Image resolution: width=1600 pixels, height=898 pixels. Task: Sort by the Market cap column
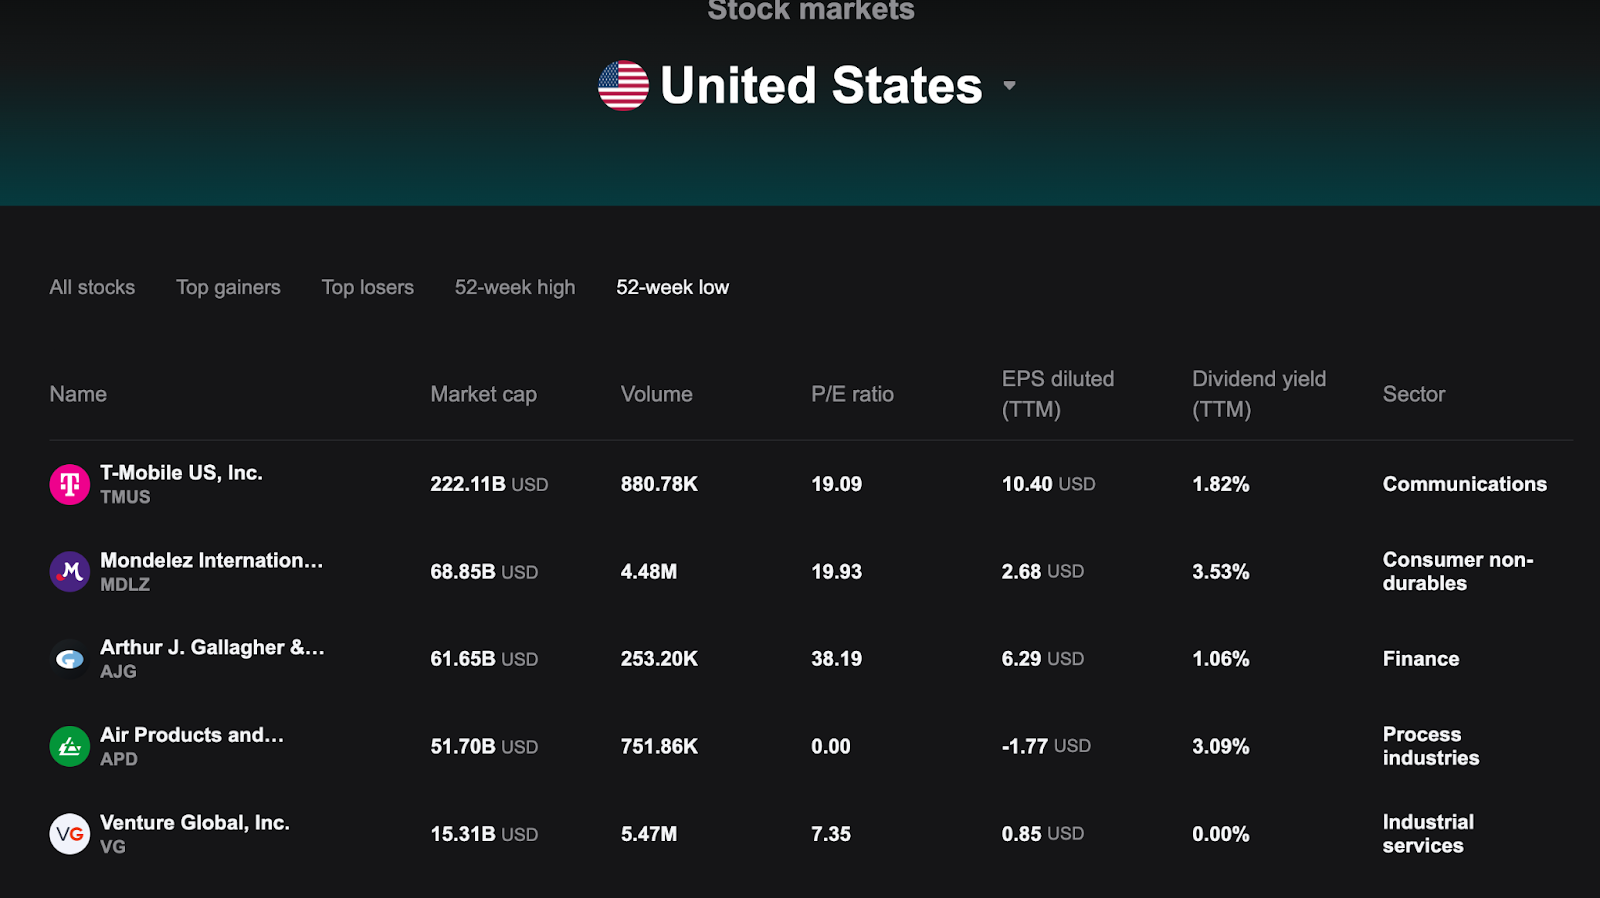[483, 394]
